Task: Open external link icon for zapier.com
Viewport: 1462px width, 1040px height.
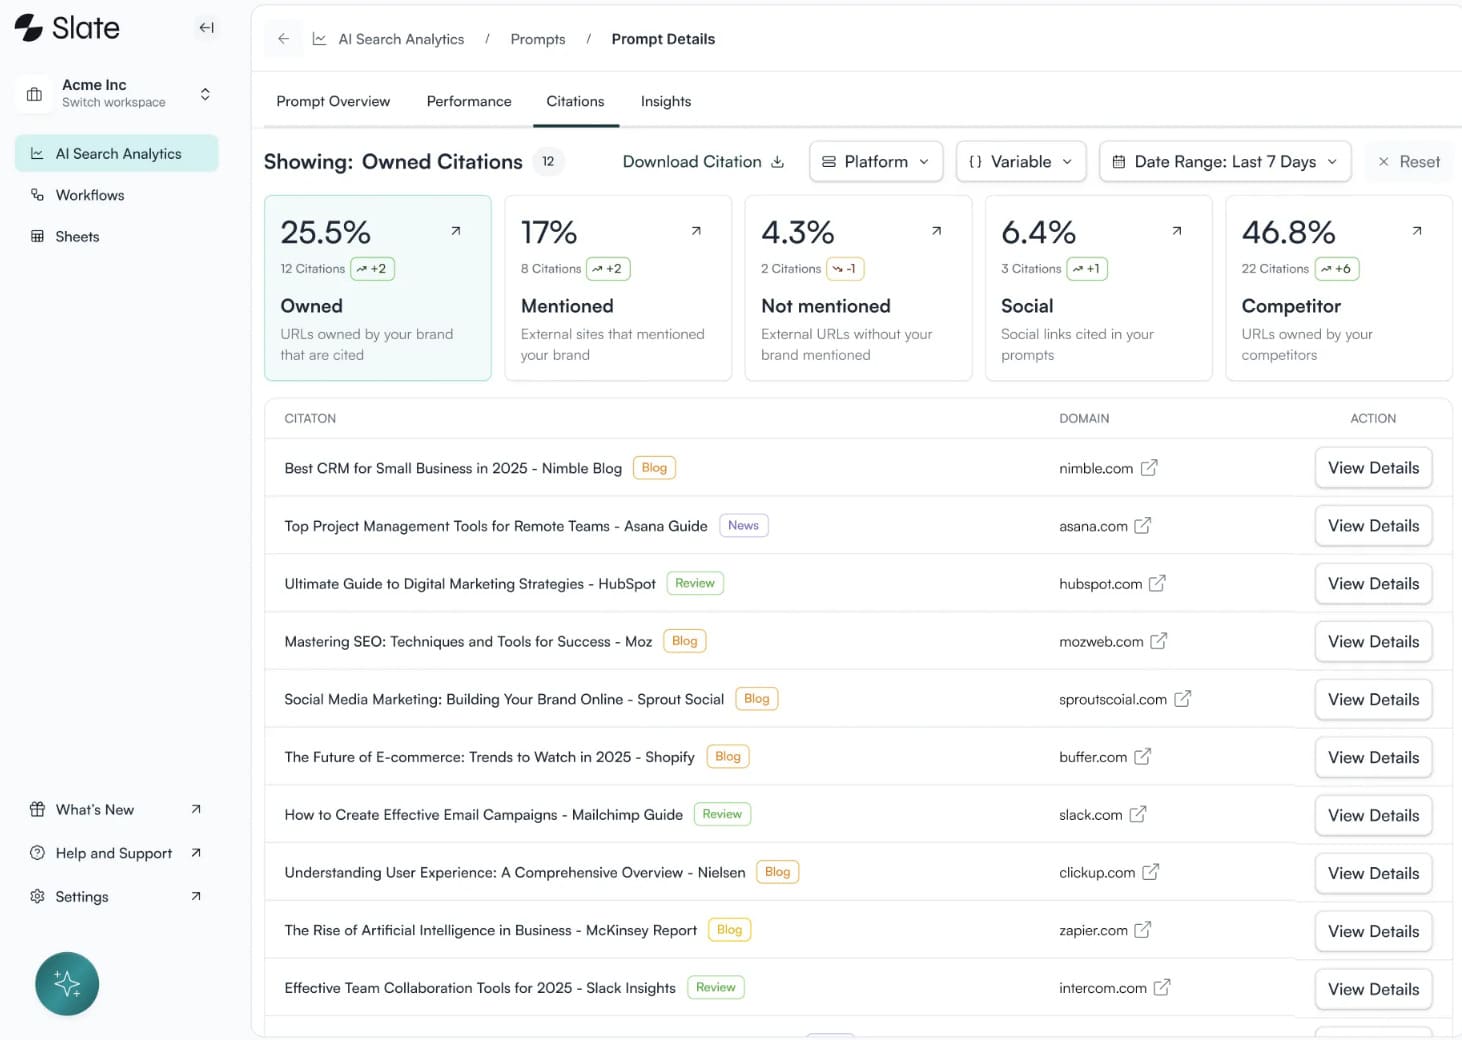Action: (x=1143, y=931)
